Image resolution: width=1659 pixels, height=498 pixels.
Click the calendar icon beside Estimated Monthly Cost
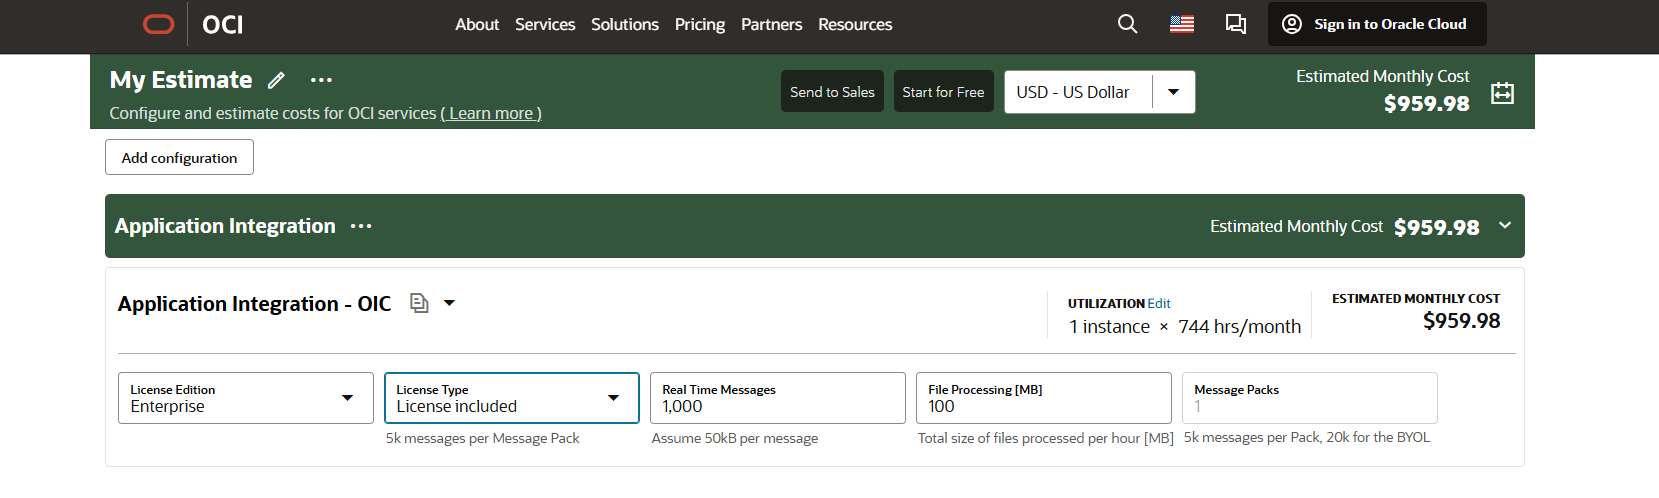[x=1502, y=93]
